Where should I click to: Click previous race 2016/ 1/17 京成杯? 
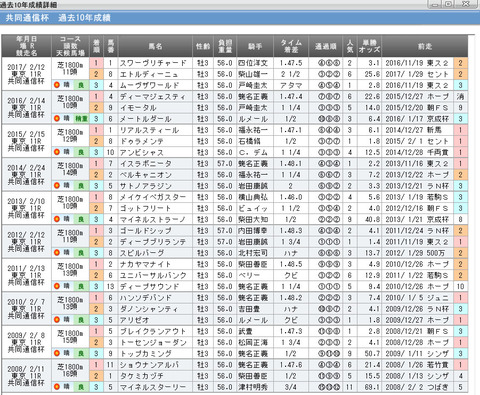[417, 119]
